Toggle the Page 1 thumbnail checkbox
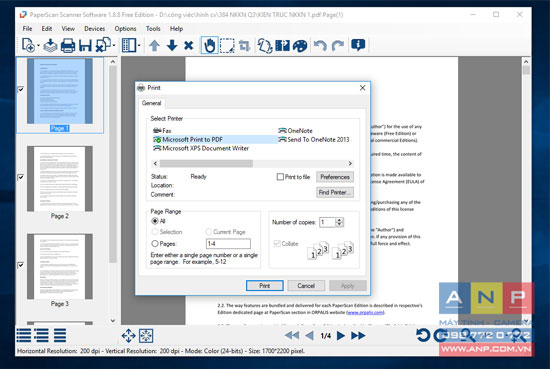 tap(21, 89)
